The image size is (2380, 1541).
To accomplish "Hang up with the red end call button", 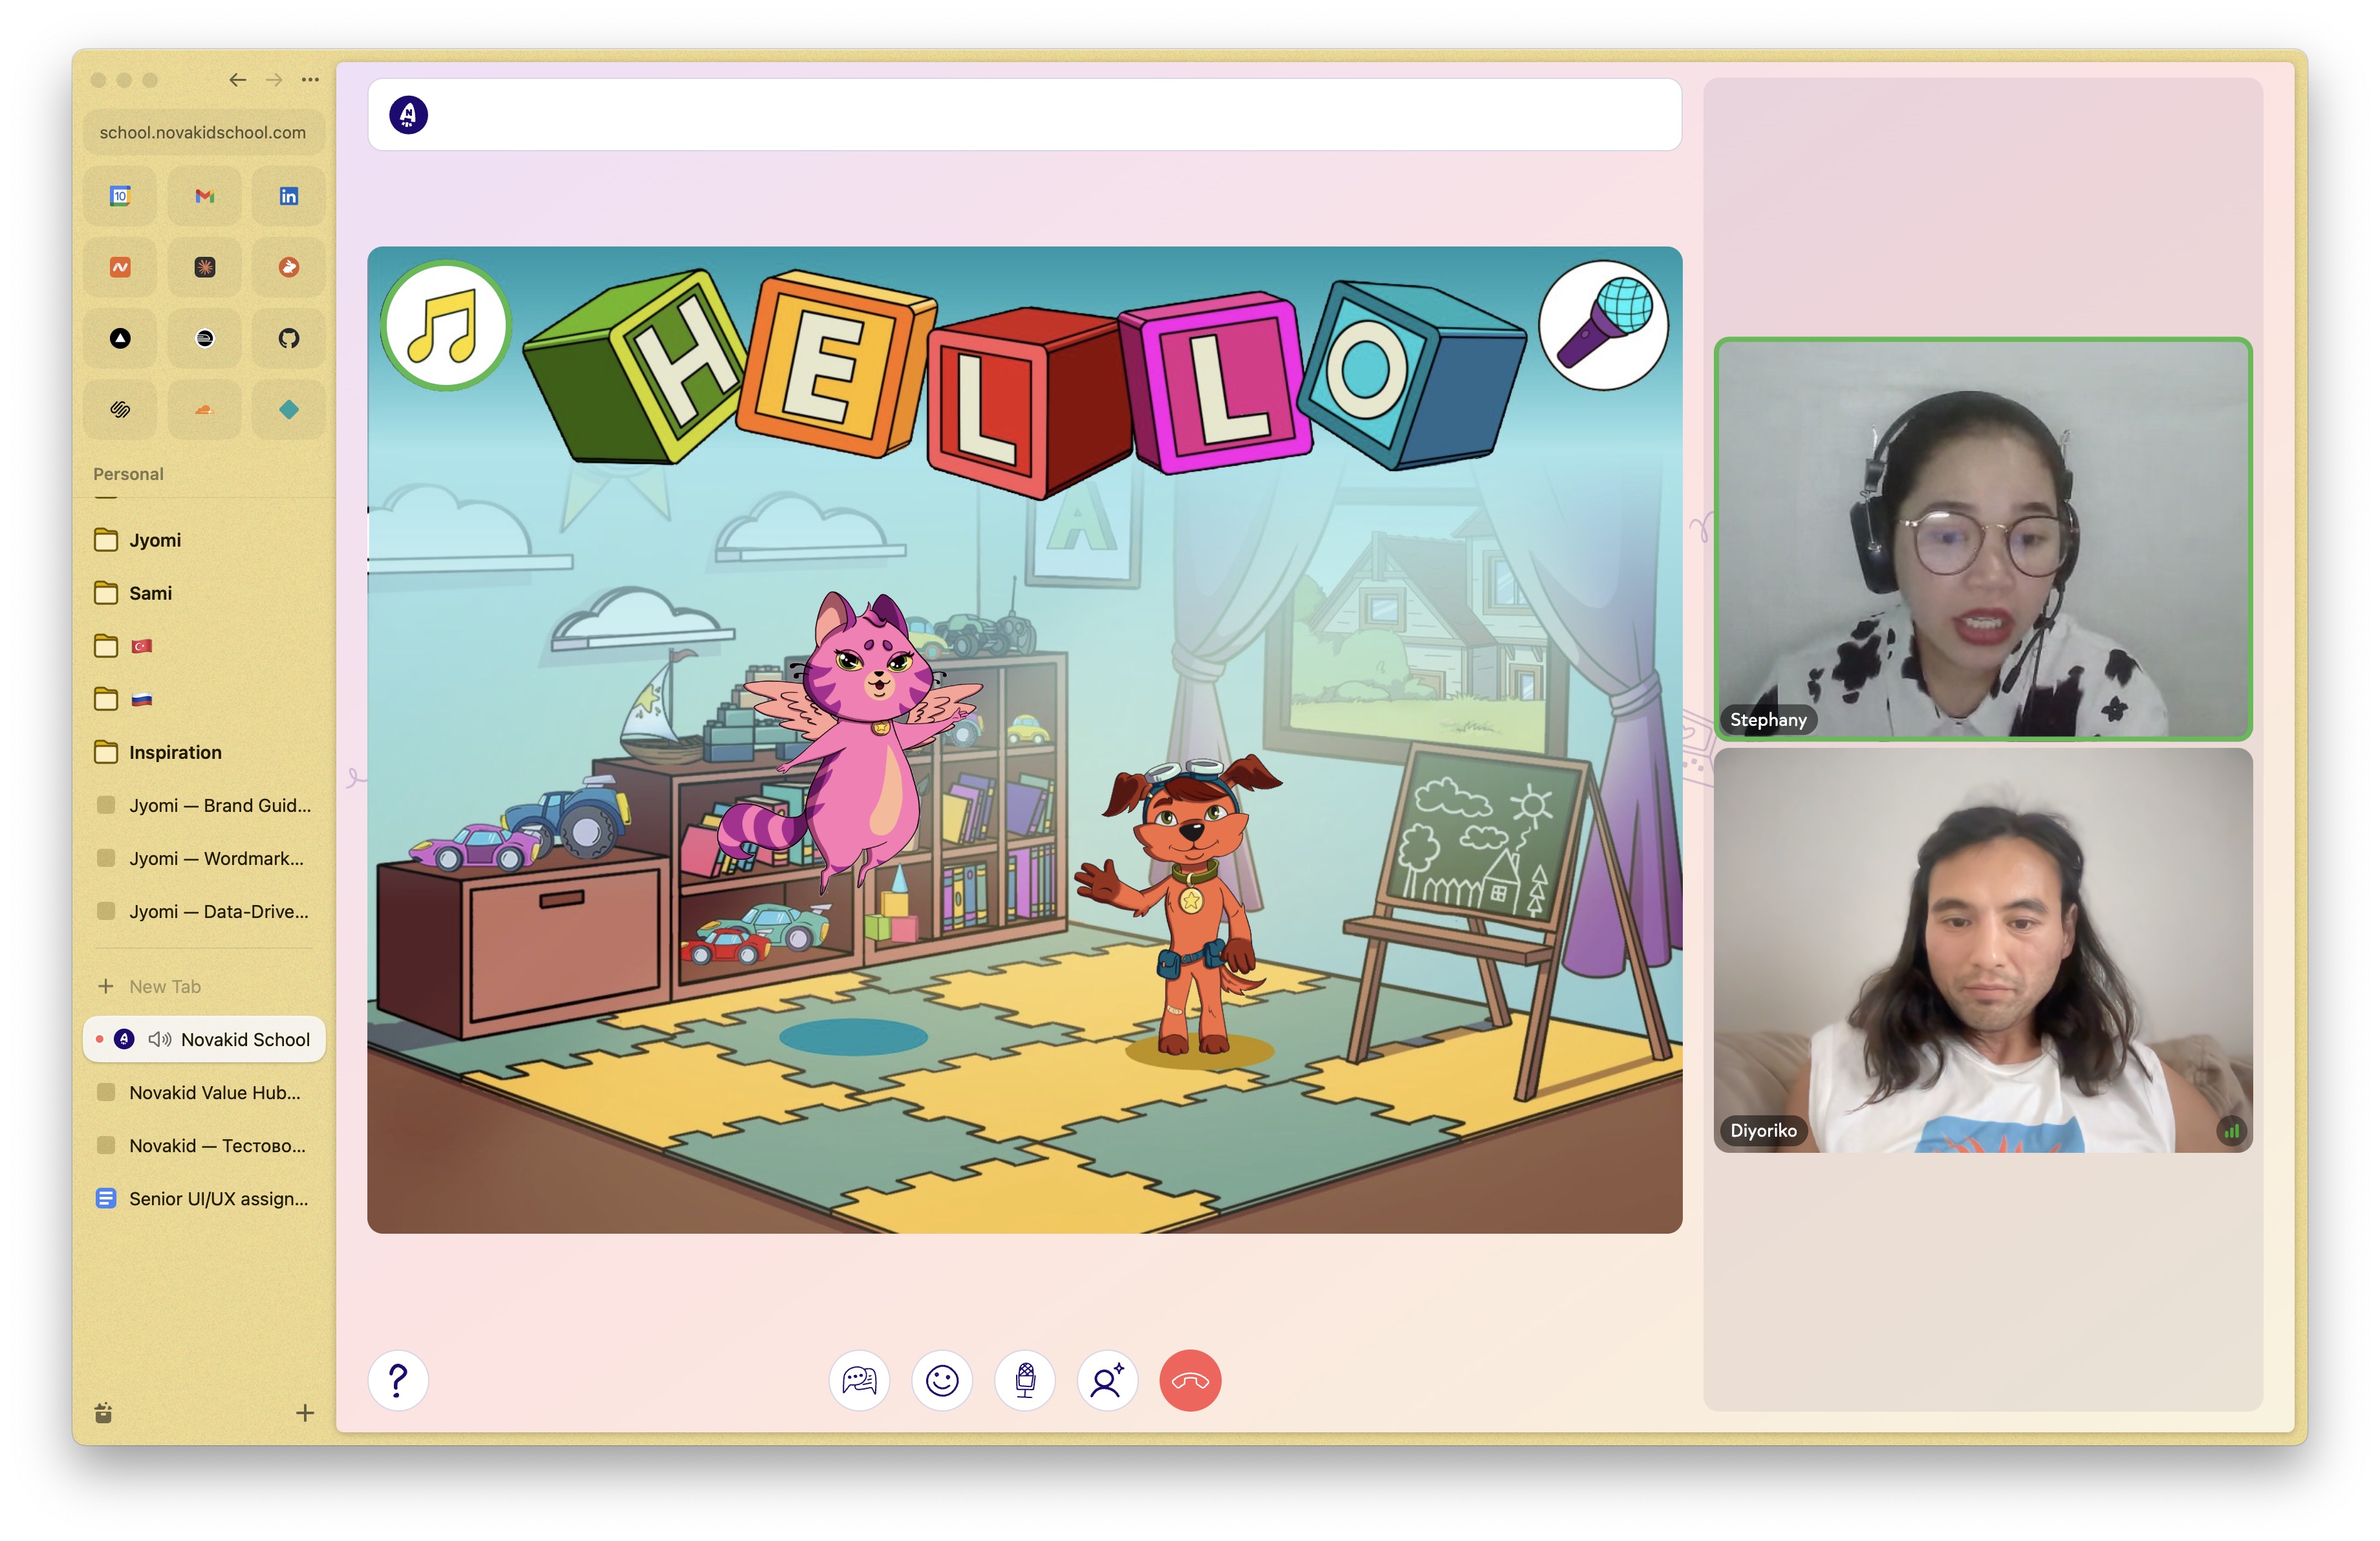I will [1190, 1381].
